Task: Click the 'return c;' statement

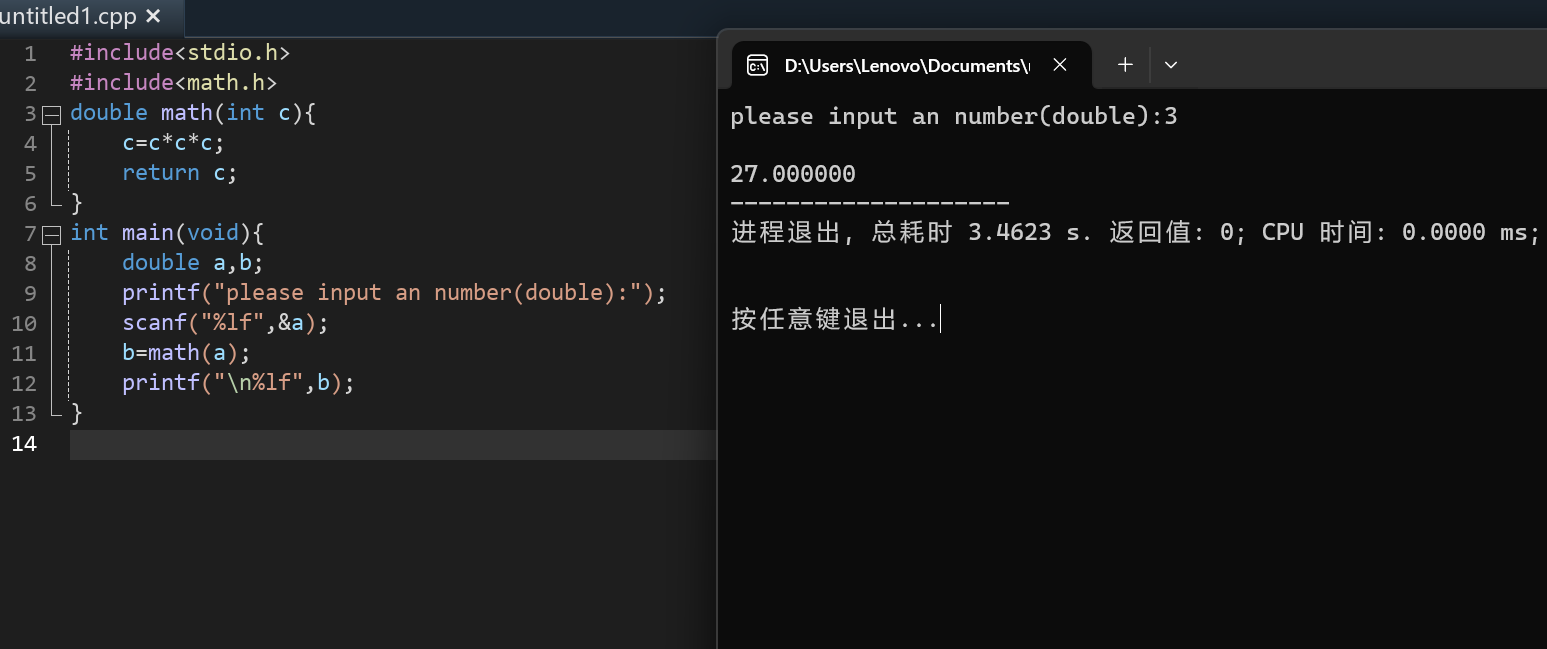Action: tap(180, 173)
